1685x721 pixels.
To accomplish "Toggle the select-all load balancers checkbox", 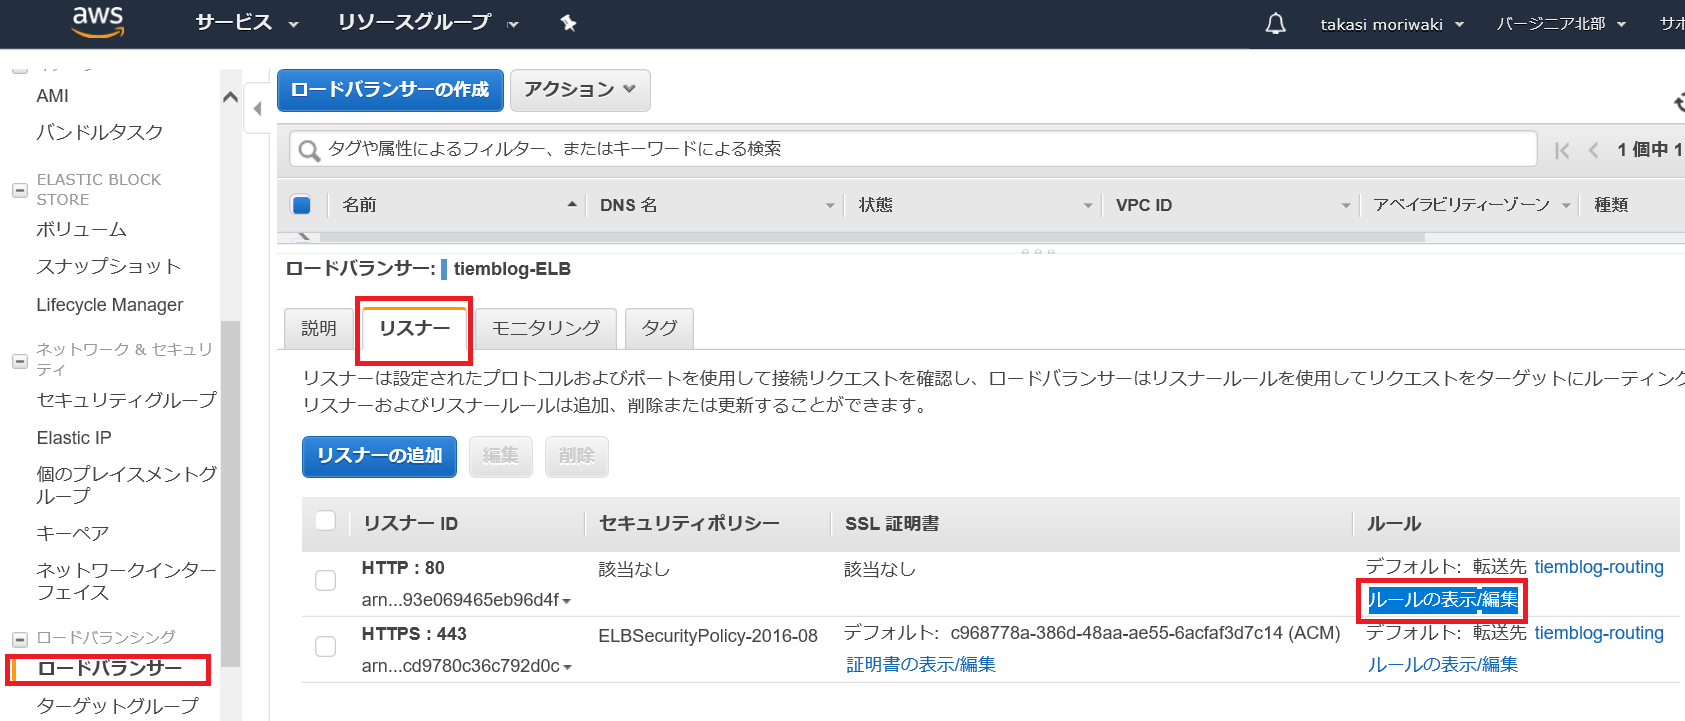I will [x=301, y=205].
